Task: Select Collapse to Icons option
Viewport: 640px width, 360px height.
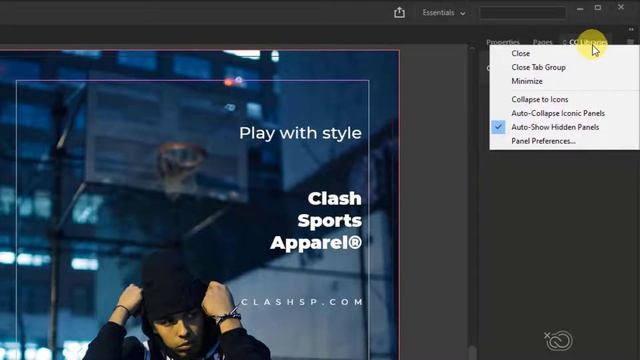Action: [539, 99]
